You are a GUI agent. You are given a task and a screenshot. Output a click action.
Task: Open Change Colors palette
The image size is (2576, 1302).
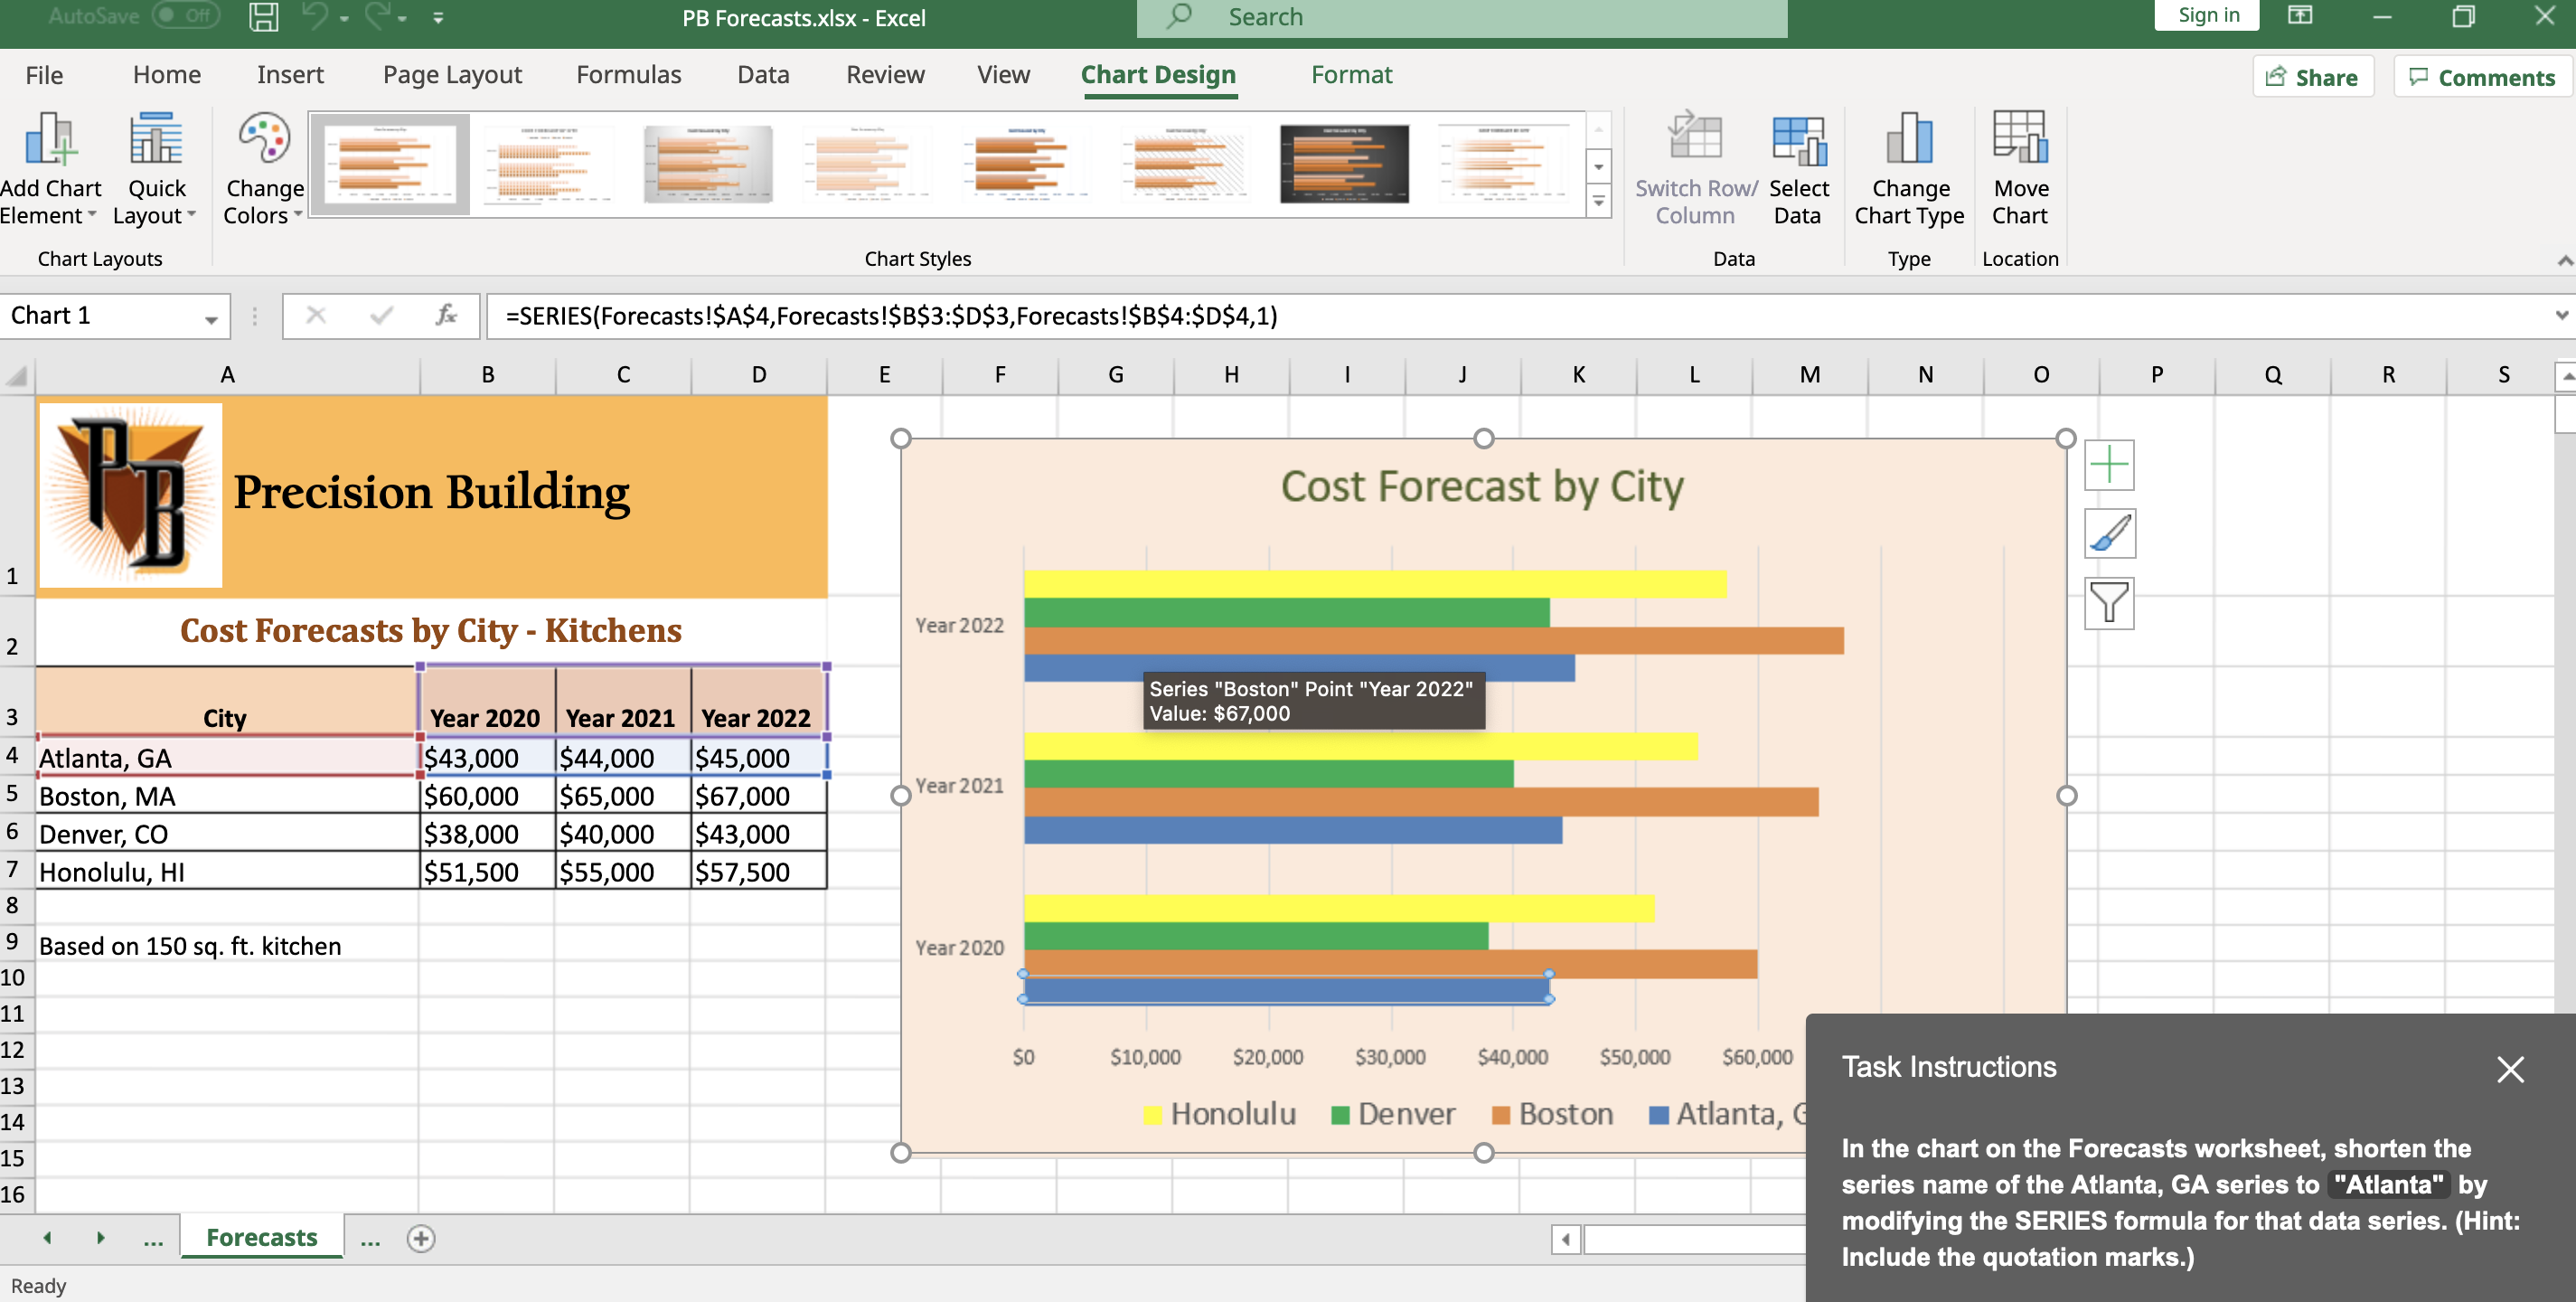(264, 140)
